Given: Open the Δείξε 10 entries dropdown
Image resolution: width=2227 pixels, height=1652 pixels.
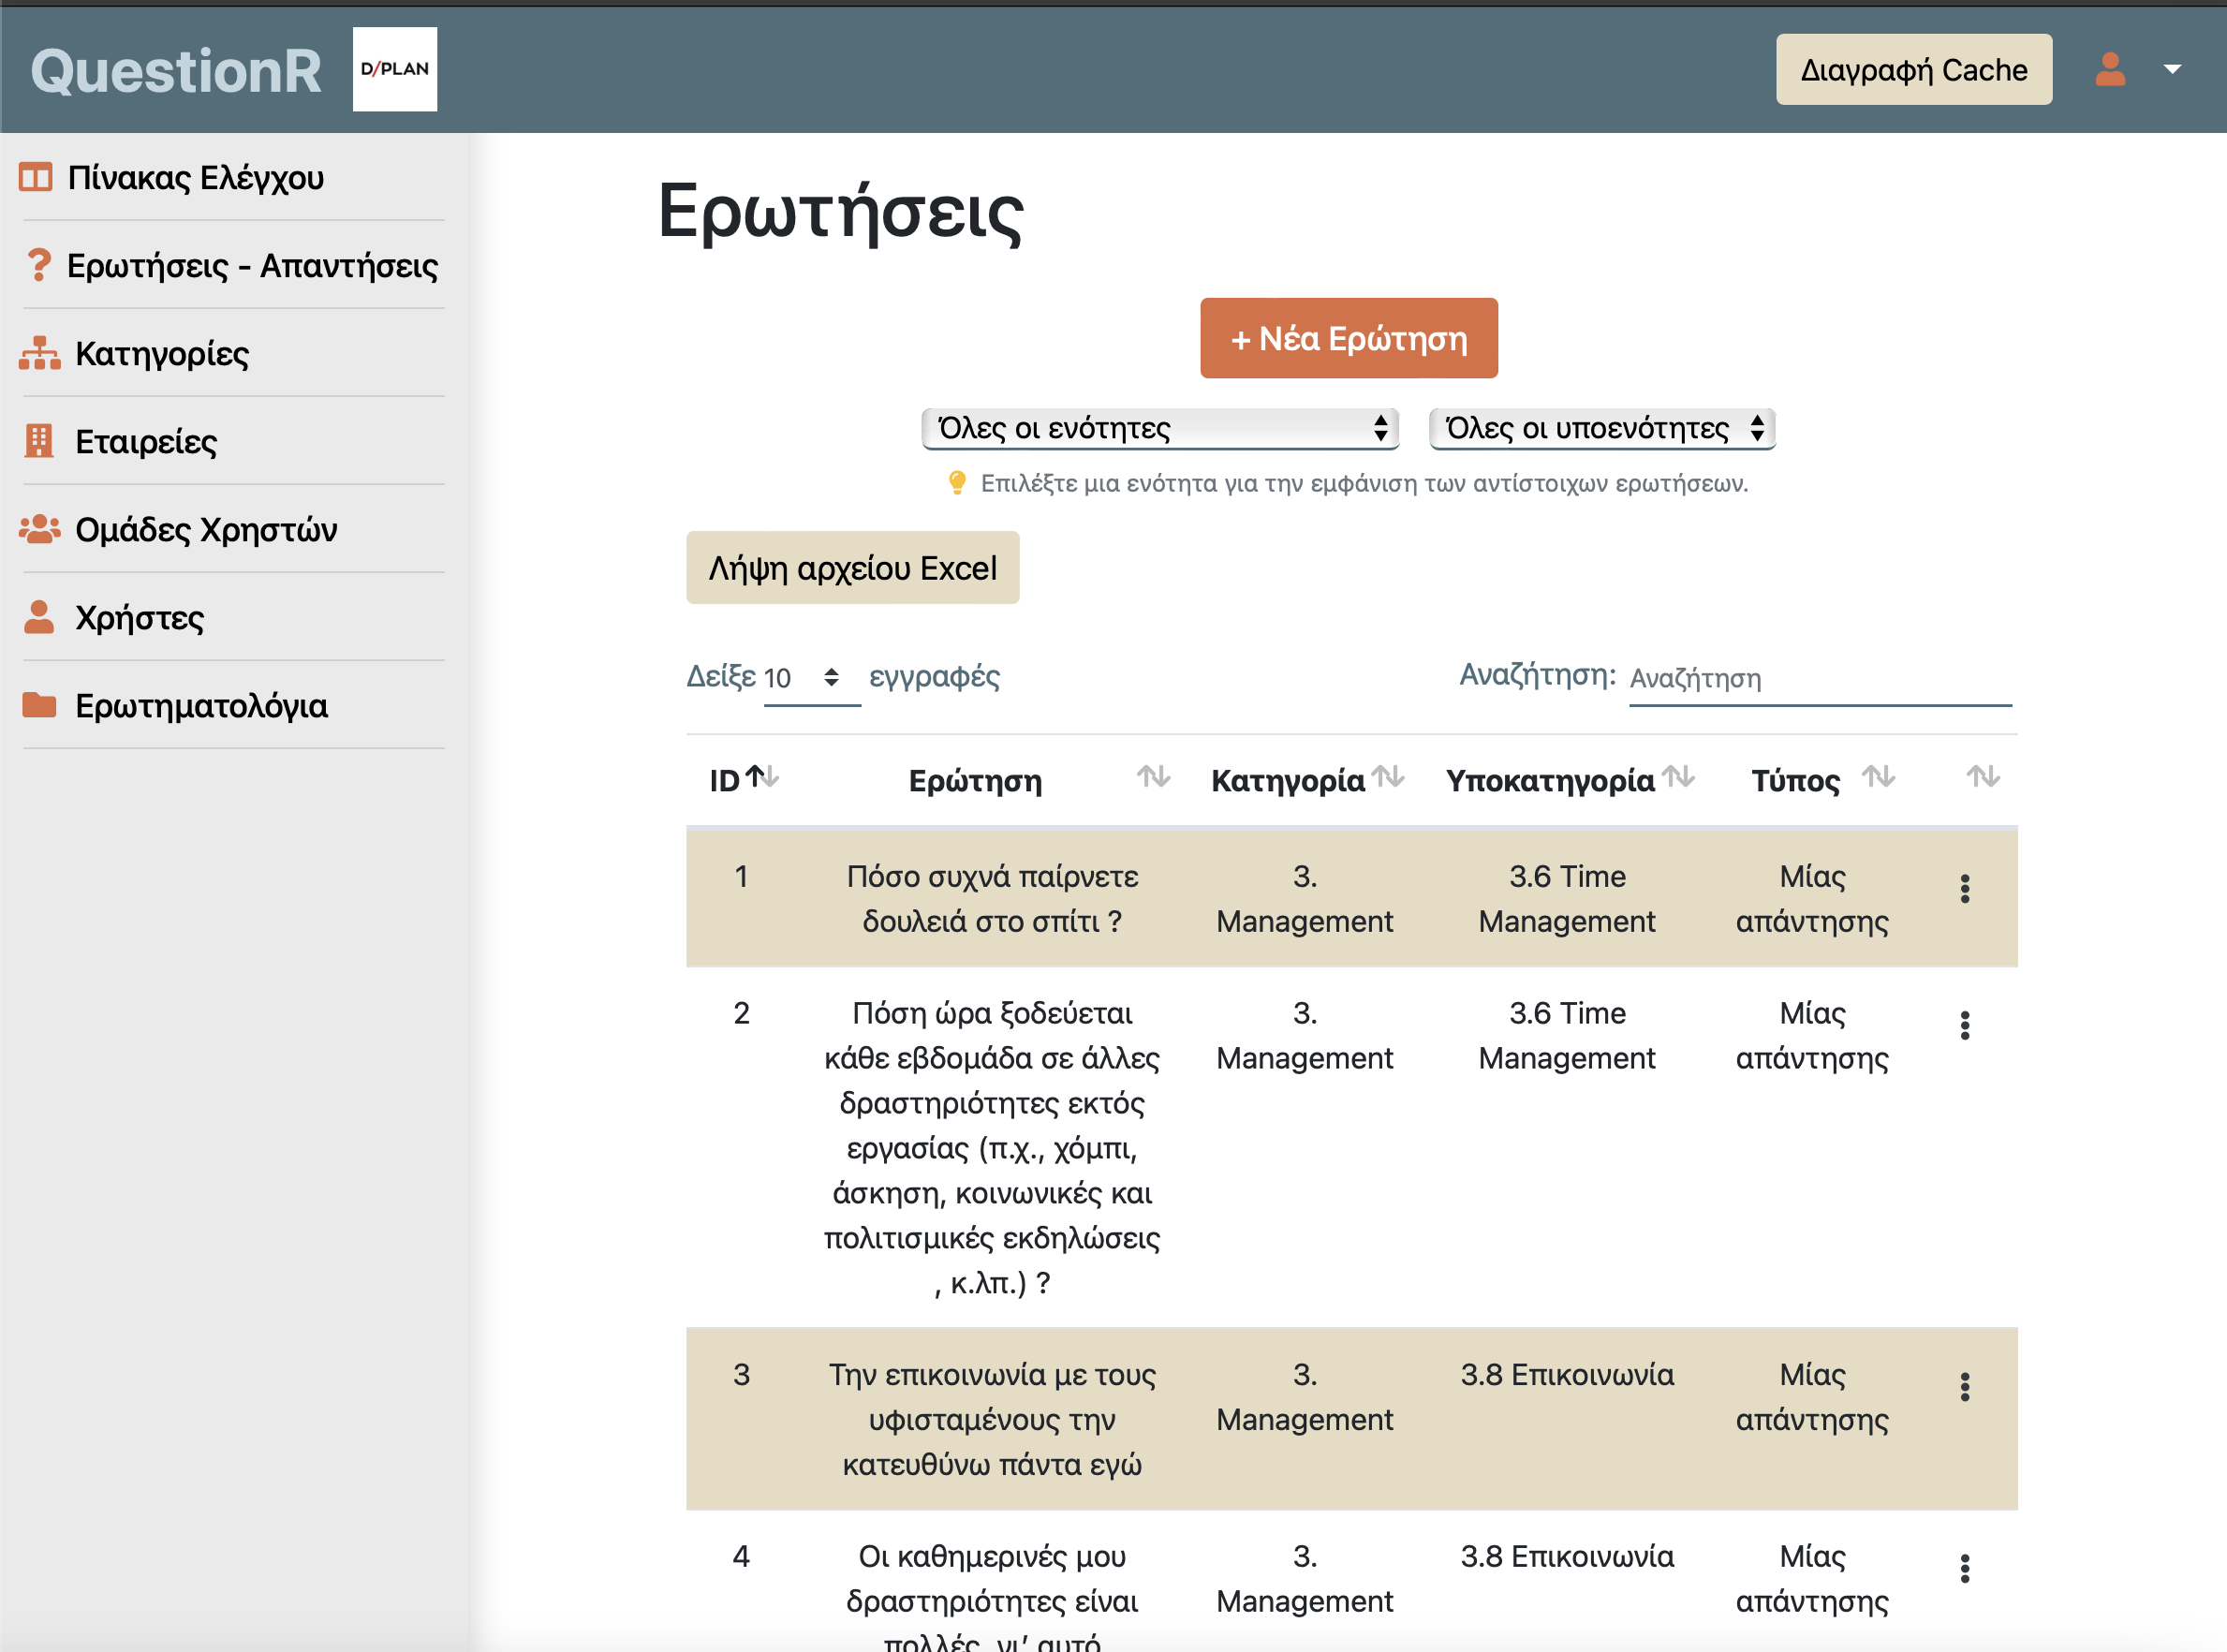Looking at the screenshot, I should pyautogui.click(x=812, y=678).
